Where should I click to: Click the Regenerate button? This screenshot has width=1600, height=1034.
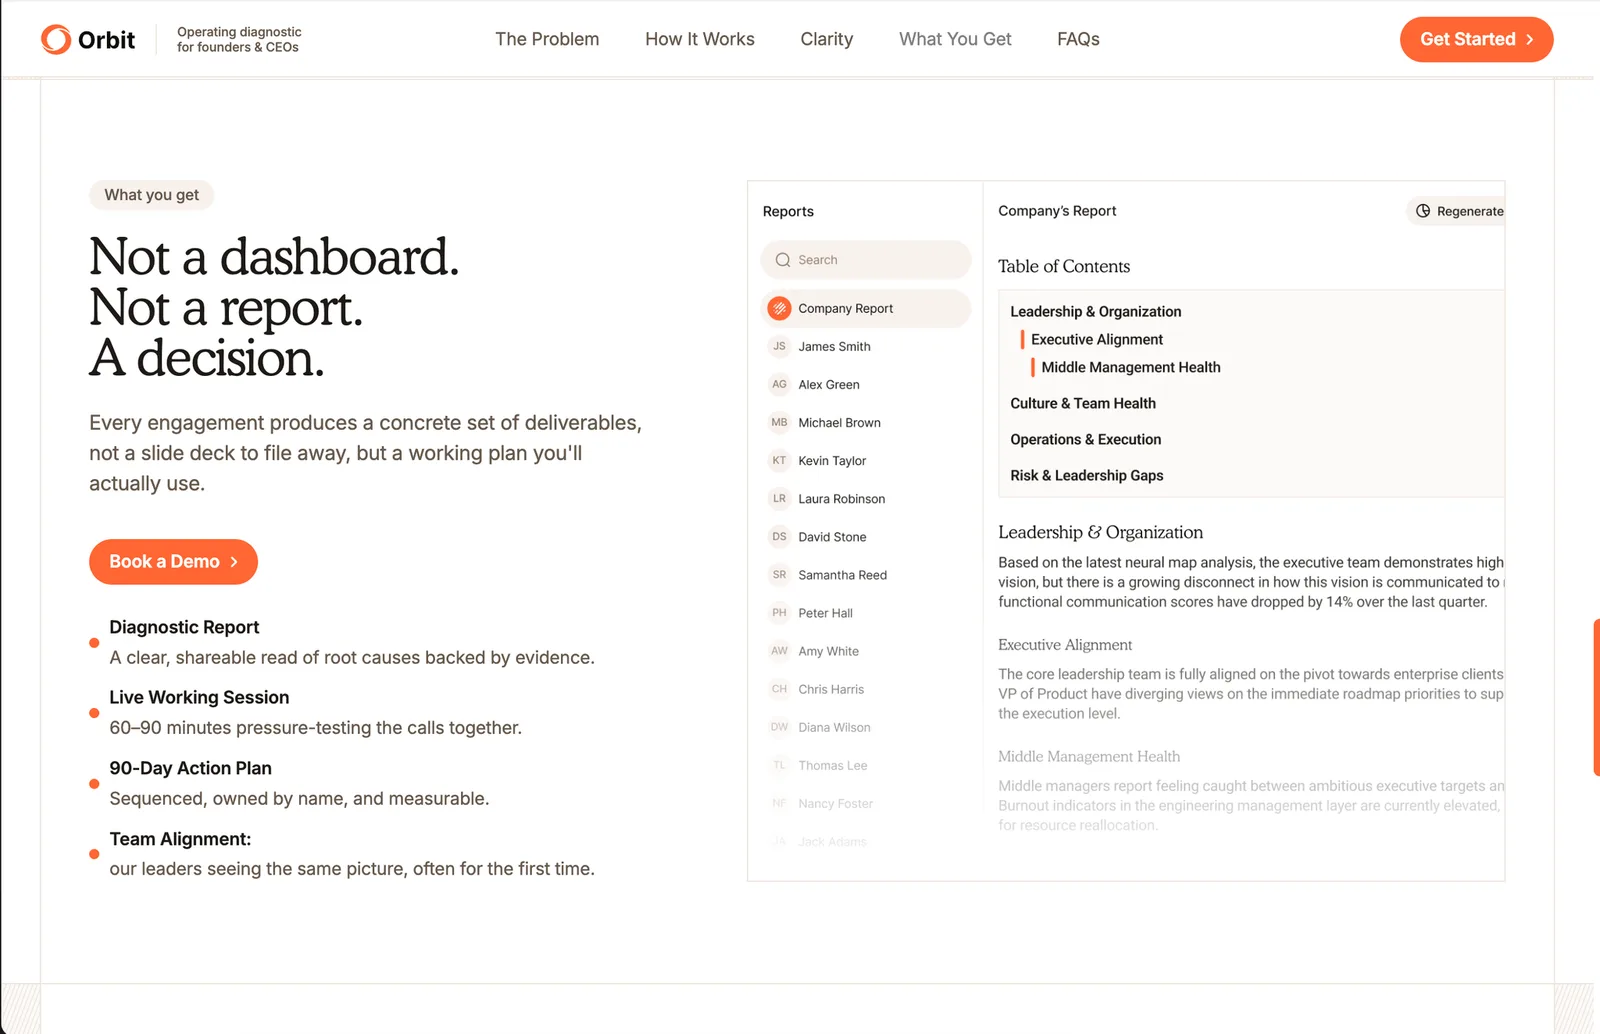(1456, 211)
